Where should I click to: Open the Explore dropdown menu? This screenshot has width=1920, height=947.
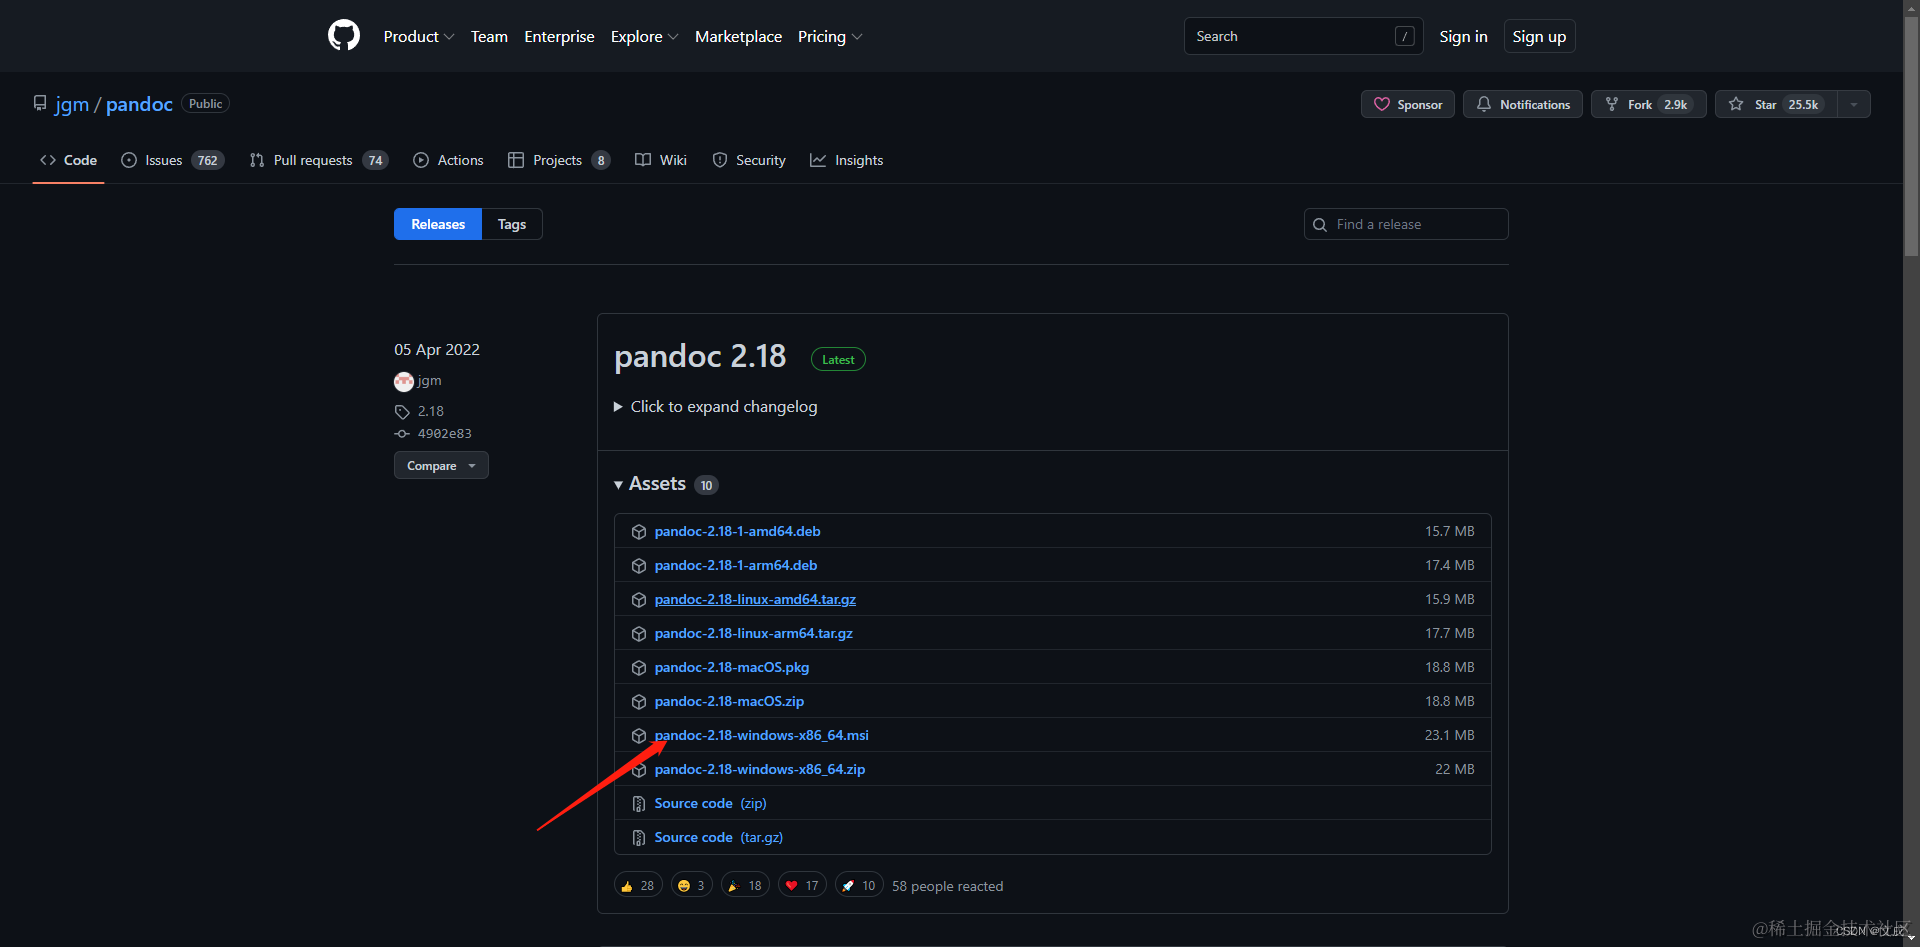pyautogui.click(x=645, y=36)
